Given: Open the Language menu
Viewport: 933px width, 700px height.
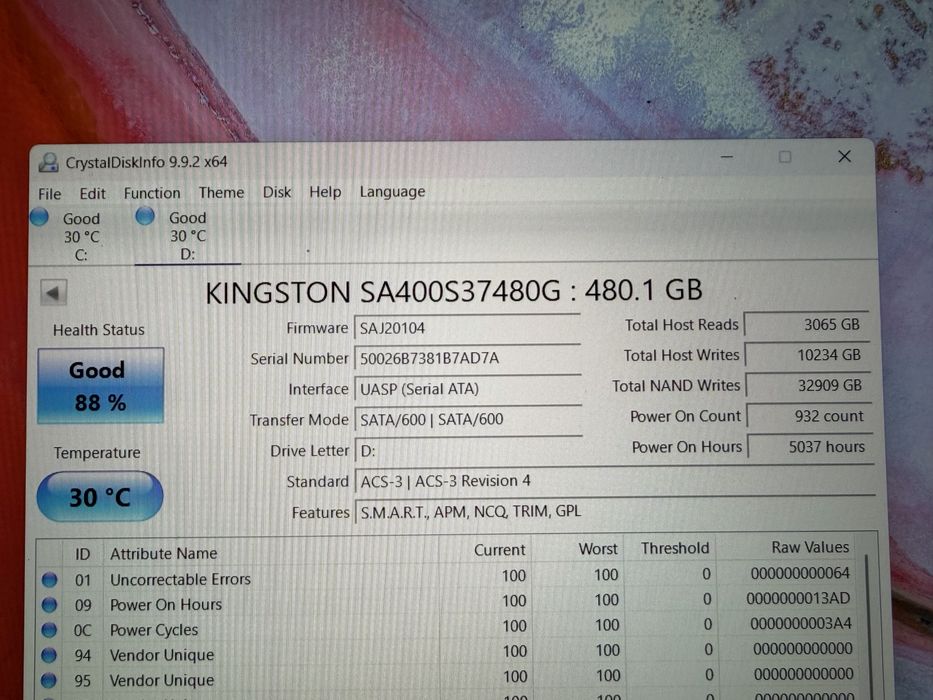Looking at the screenshot, I should click(392, 192).
